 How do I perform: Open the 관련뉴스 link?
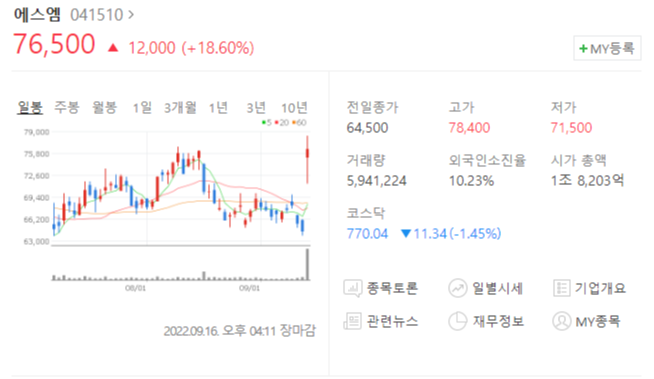pyautogui.click(x=392, y=321)
